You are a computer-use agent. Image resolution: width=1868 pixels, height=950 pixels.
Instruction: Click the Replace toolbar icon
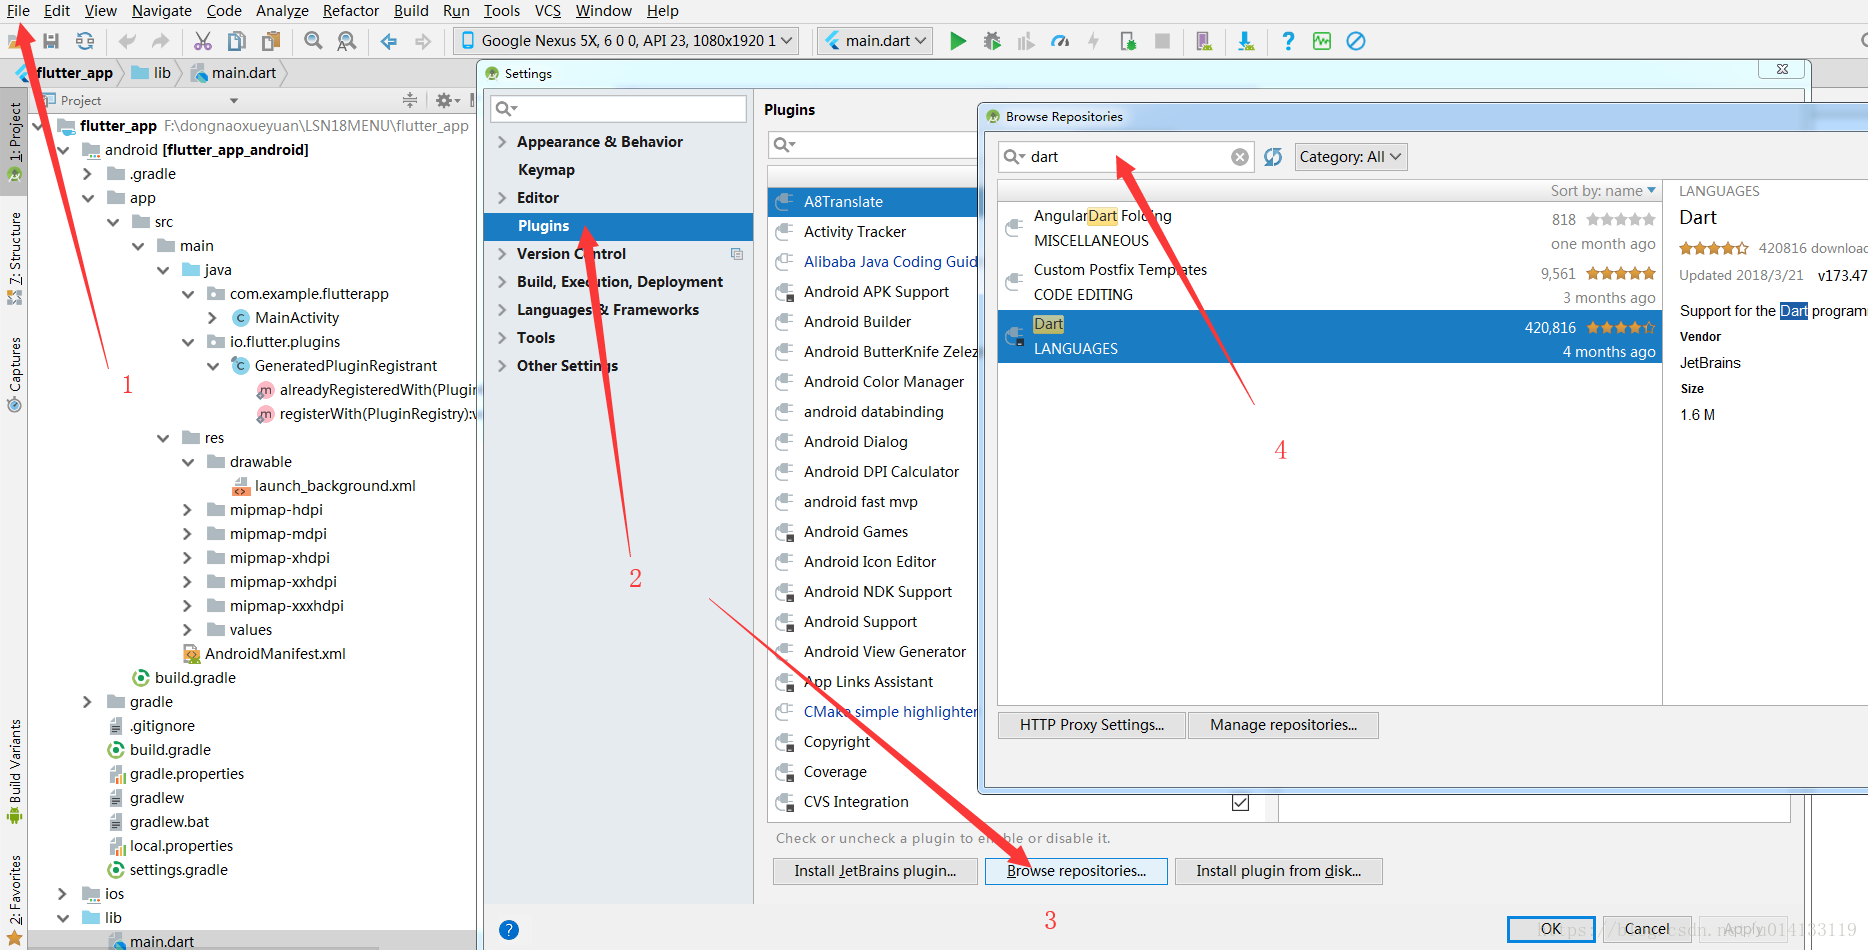(346, 41)
